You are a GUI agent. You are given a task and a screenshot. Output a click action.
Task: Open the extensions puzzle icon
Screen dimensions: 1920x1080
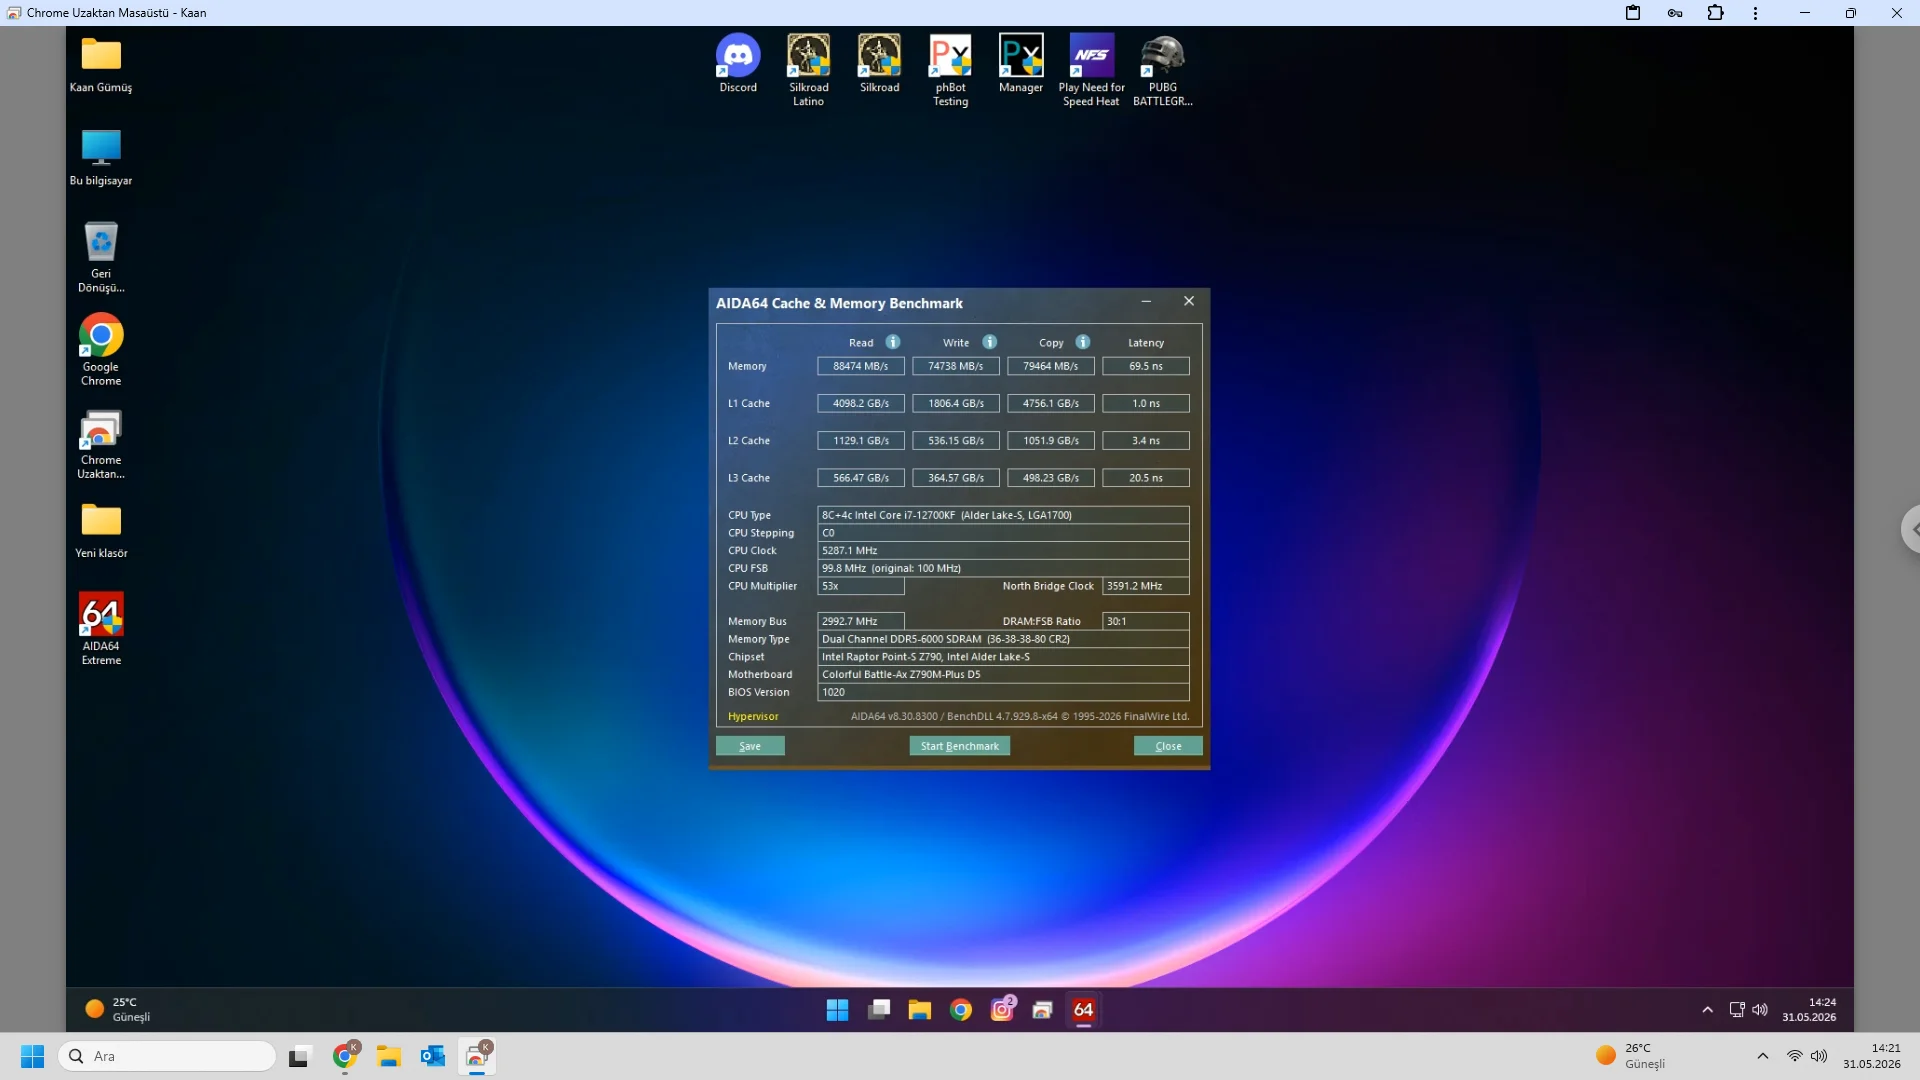coord(1716,13)
